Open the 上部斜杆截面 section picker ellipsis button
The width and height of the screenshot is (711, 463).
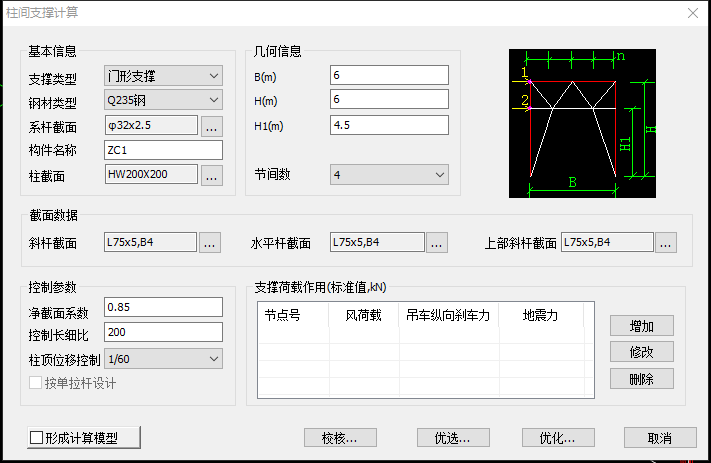point(666,243)
